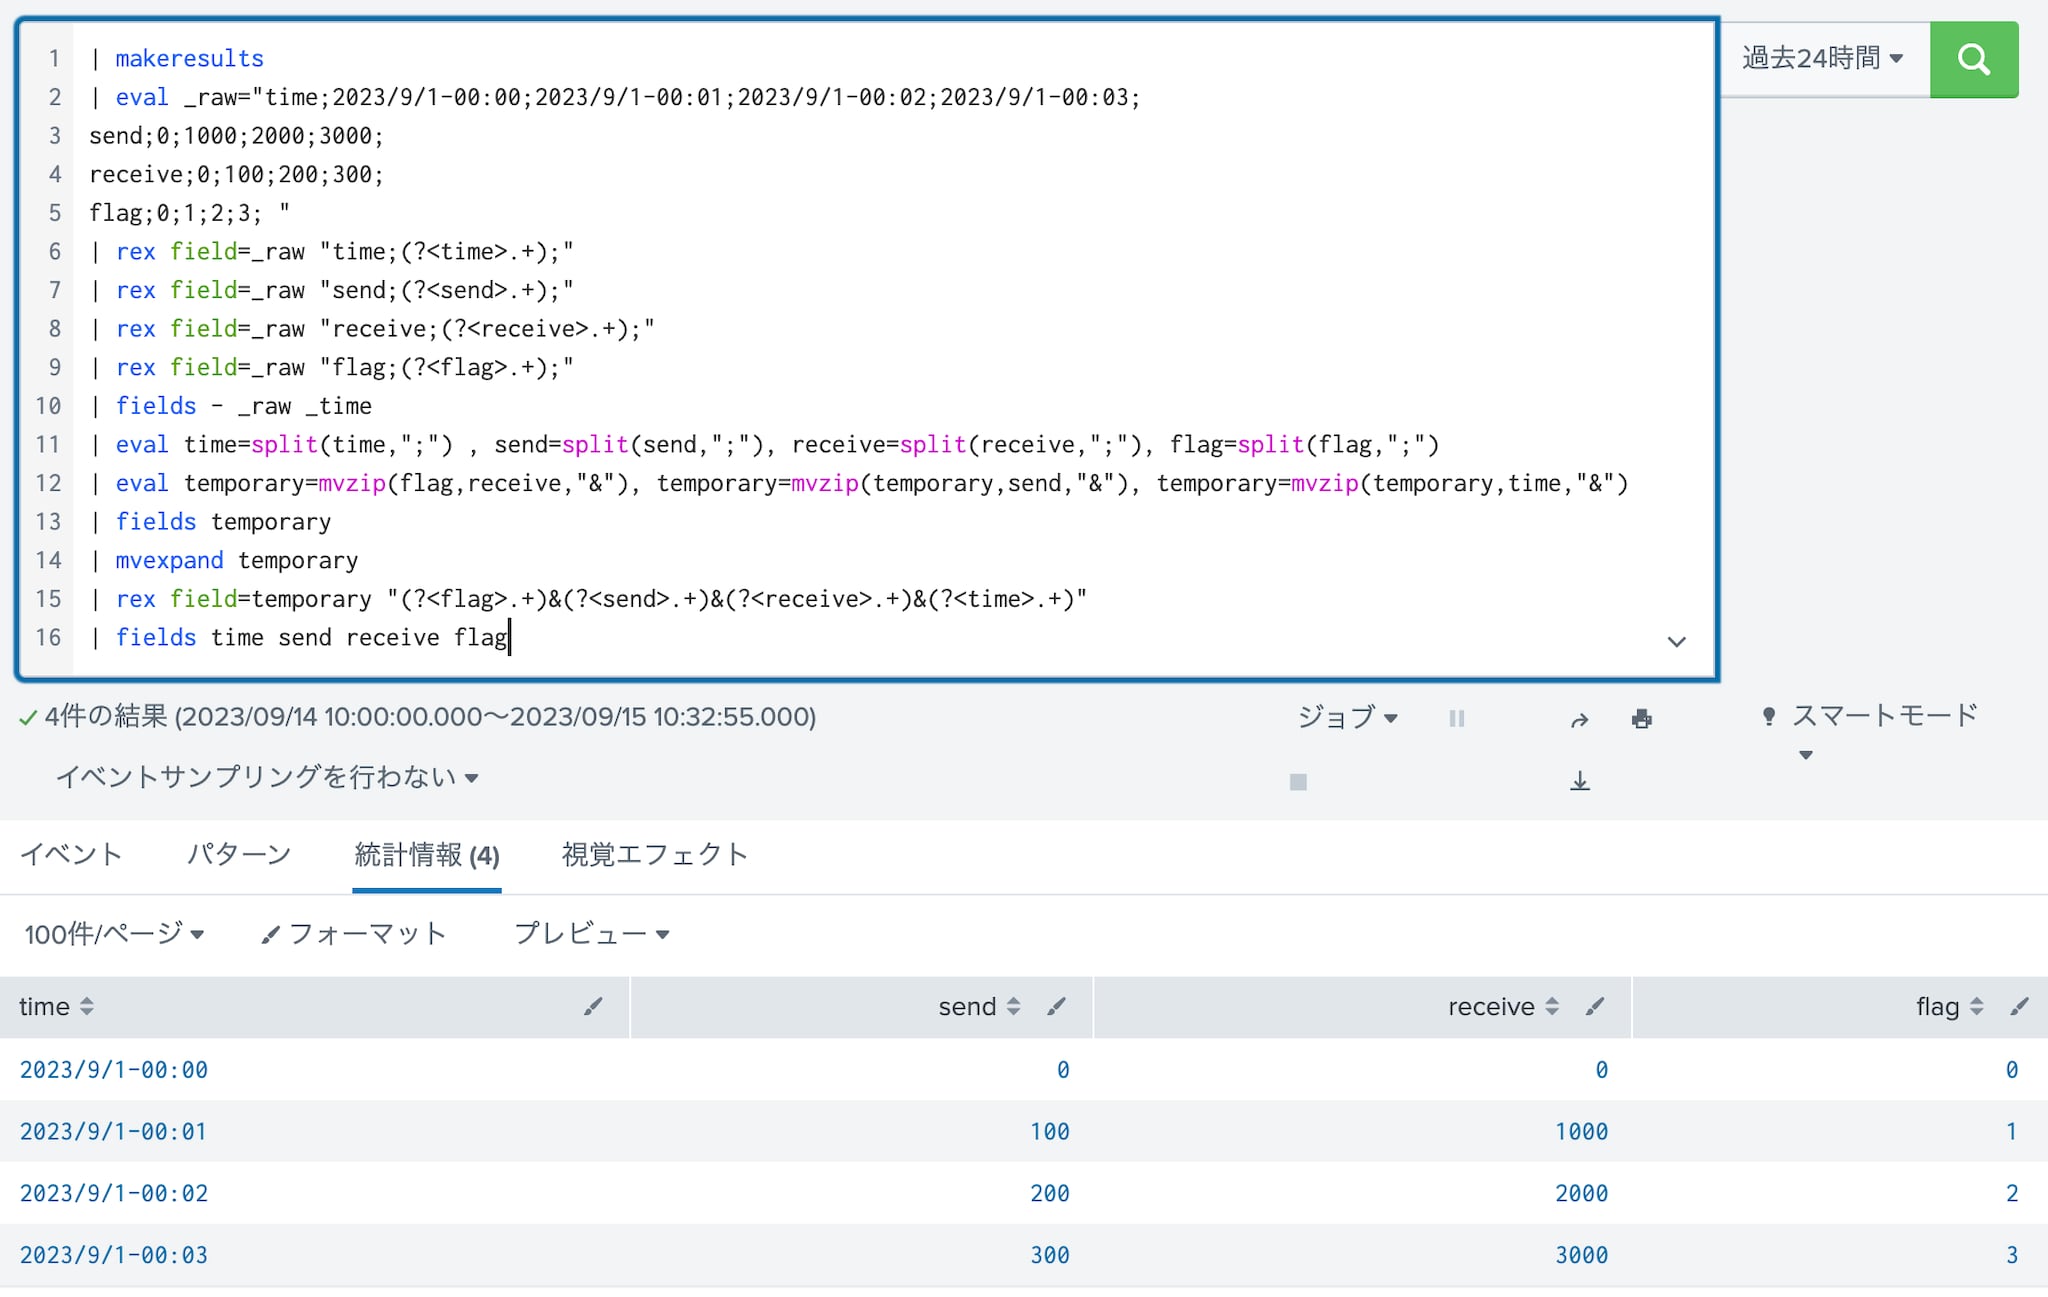Screen dimensions: 2048x1297
Task: Switch to the パターン tab
Action: [239, 855]
